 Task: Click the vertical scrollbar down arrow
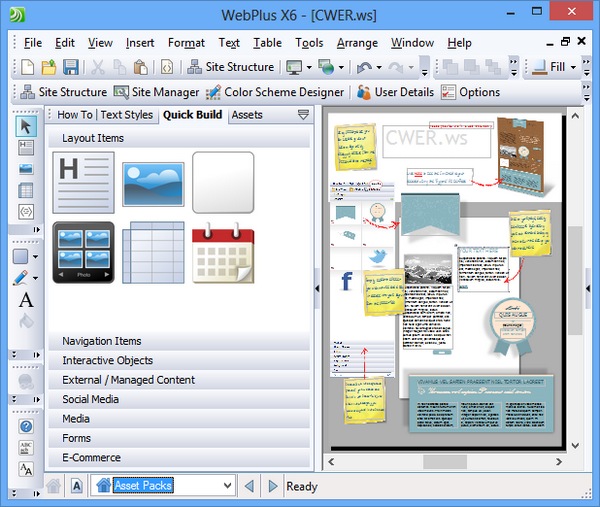(x=575, y=445)
